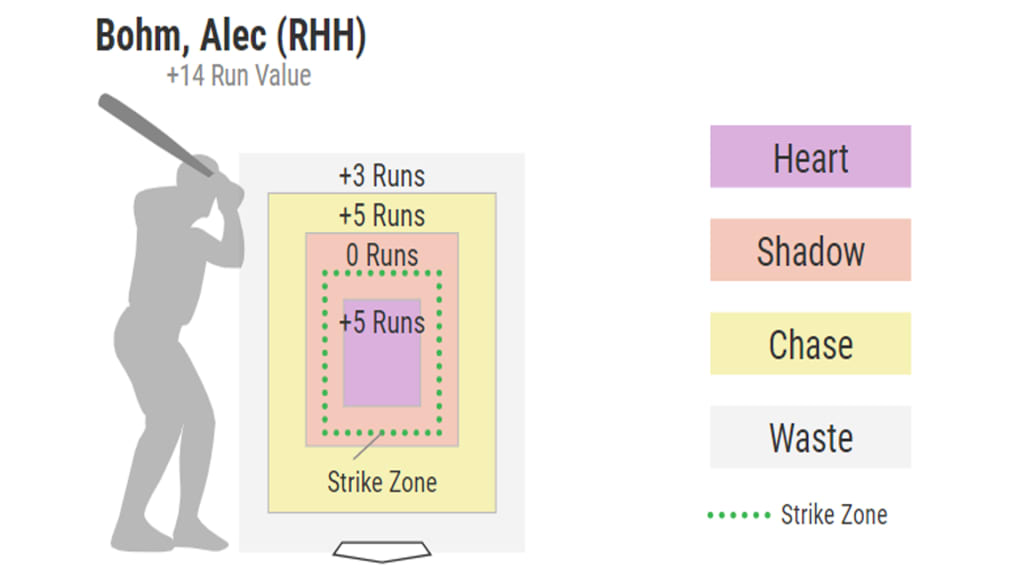Click the baseball bat graphic
The image size is (1024, 576).
[155, 135]
